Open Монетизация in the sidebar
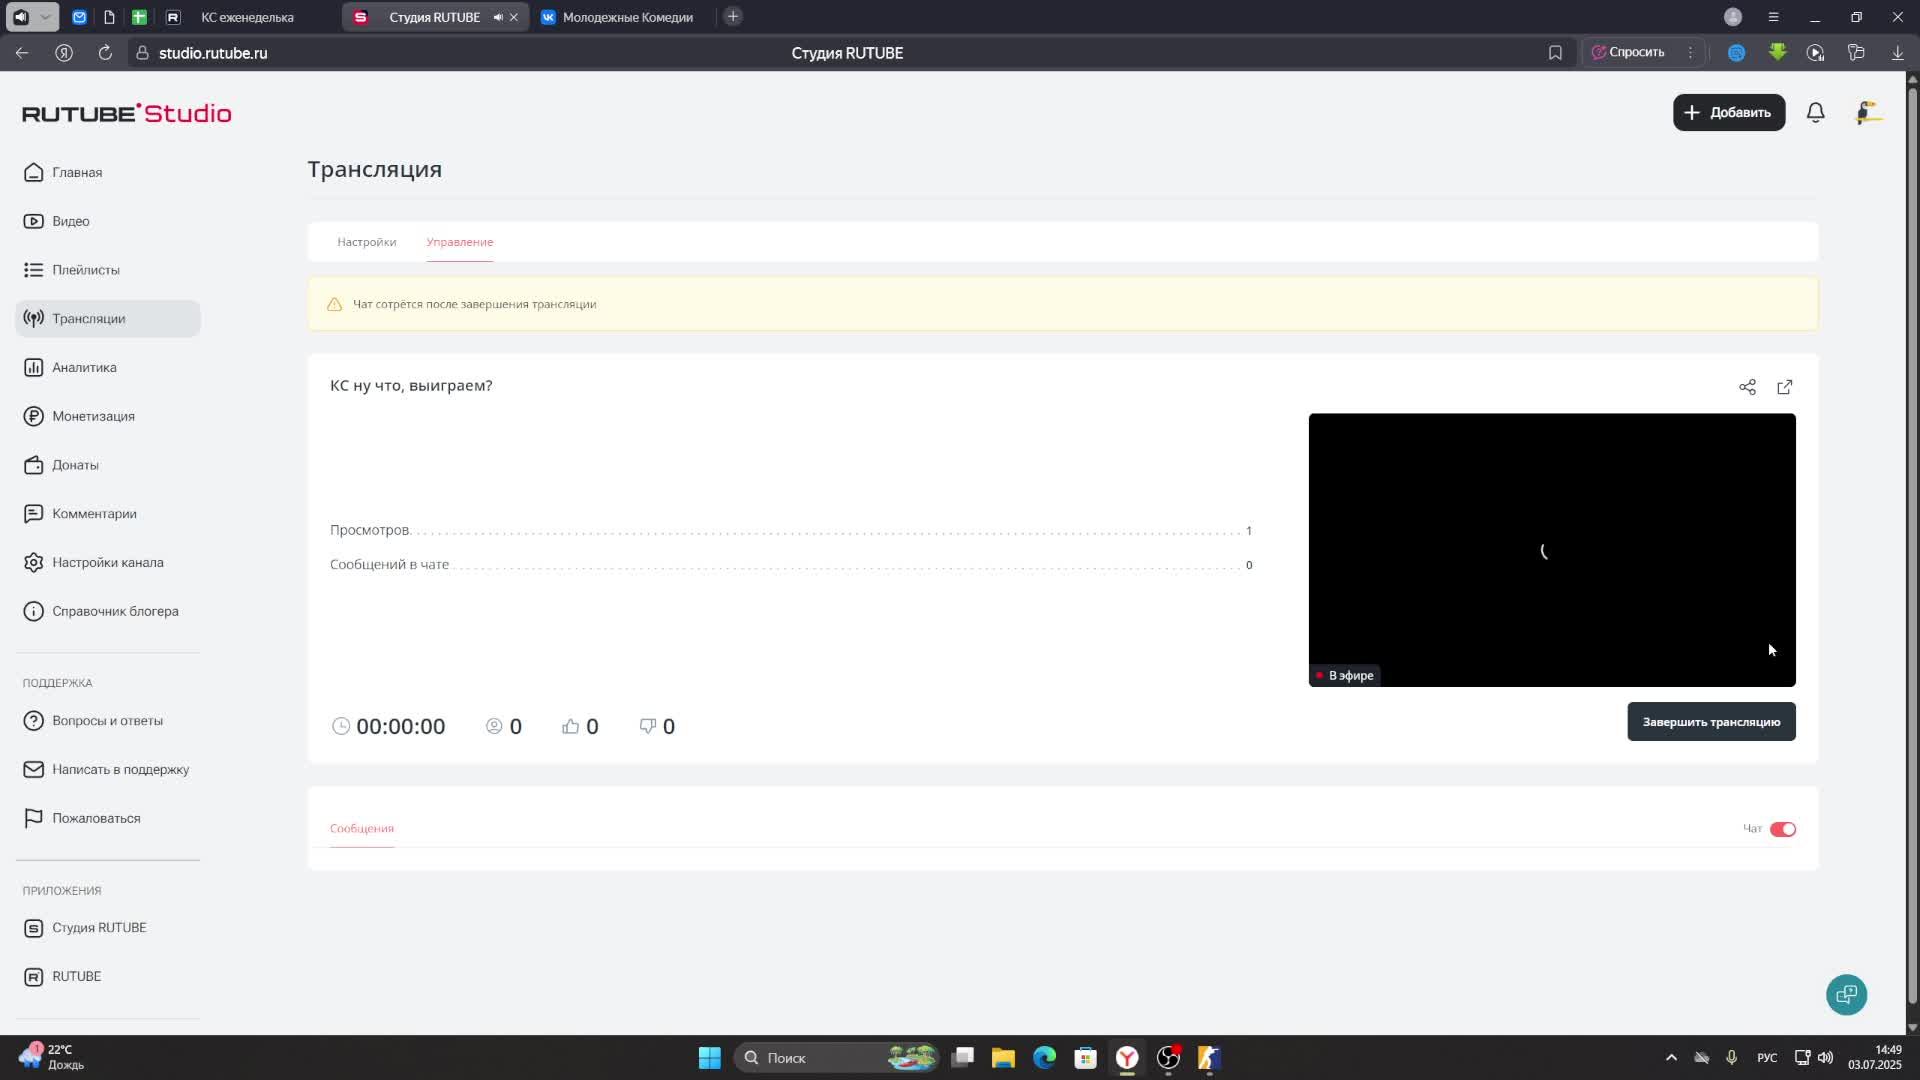Viewport: 1920px width, 1080px height. tap(93, 416)
